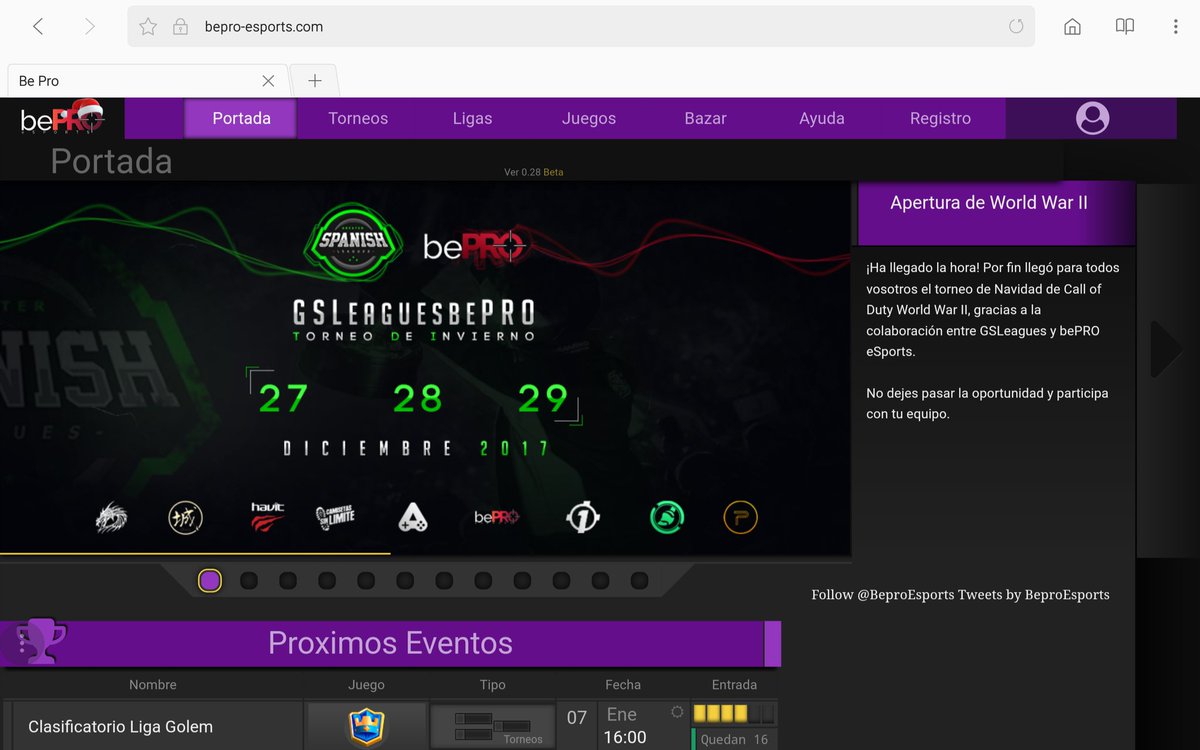Select the sixth carousel dot
Viewport: 1200px width, 750px height.
(x=405, y=581)
